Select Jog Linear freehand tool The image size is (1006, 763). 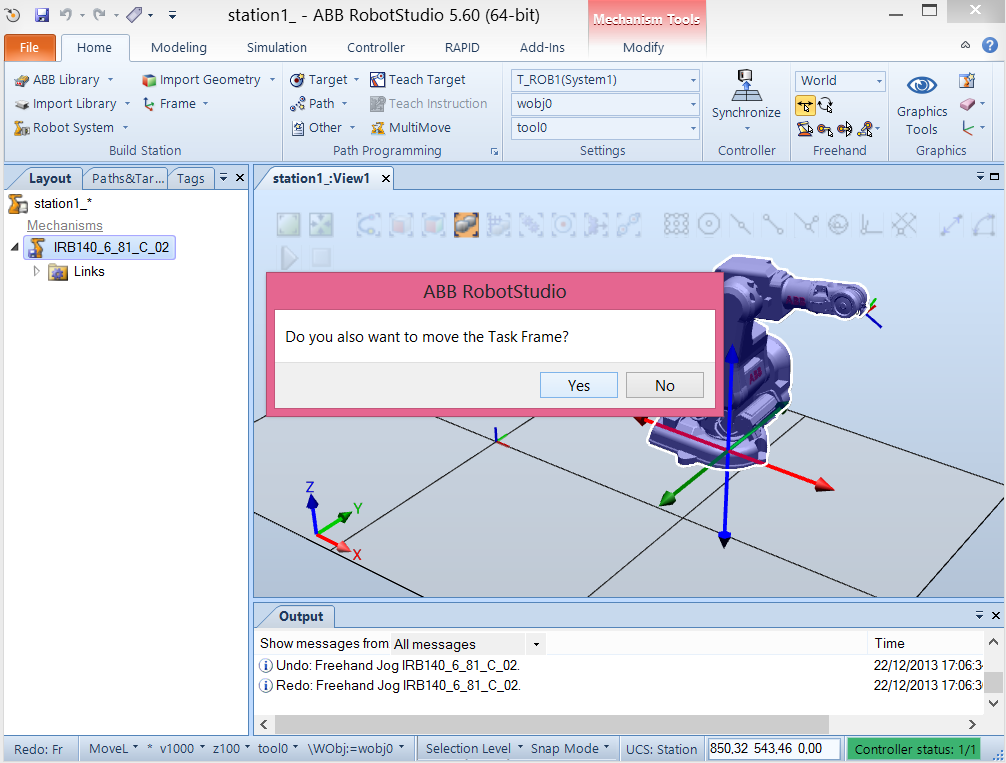pyautogui.click(x=825, y=130)
